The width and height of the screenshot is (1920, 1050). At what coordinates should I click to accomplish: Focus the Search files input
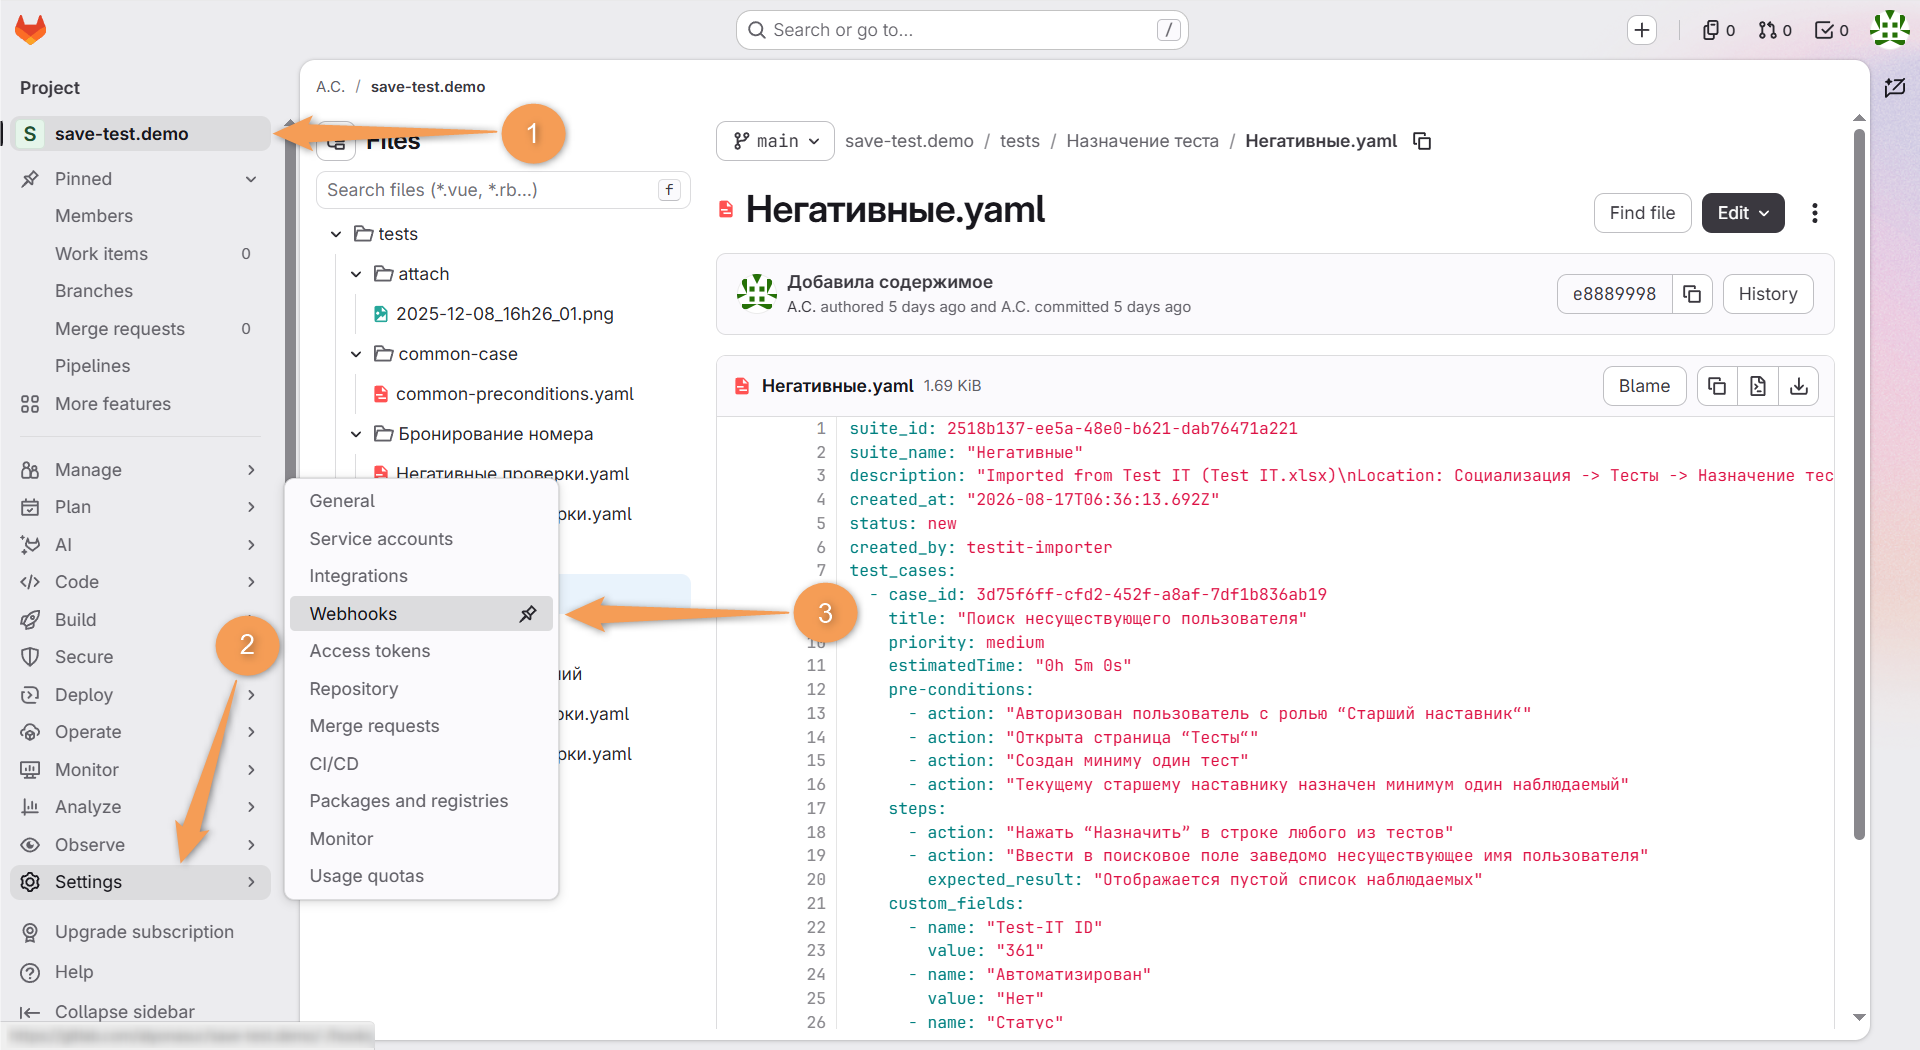pos(503,190)
